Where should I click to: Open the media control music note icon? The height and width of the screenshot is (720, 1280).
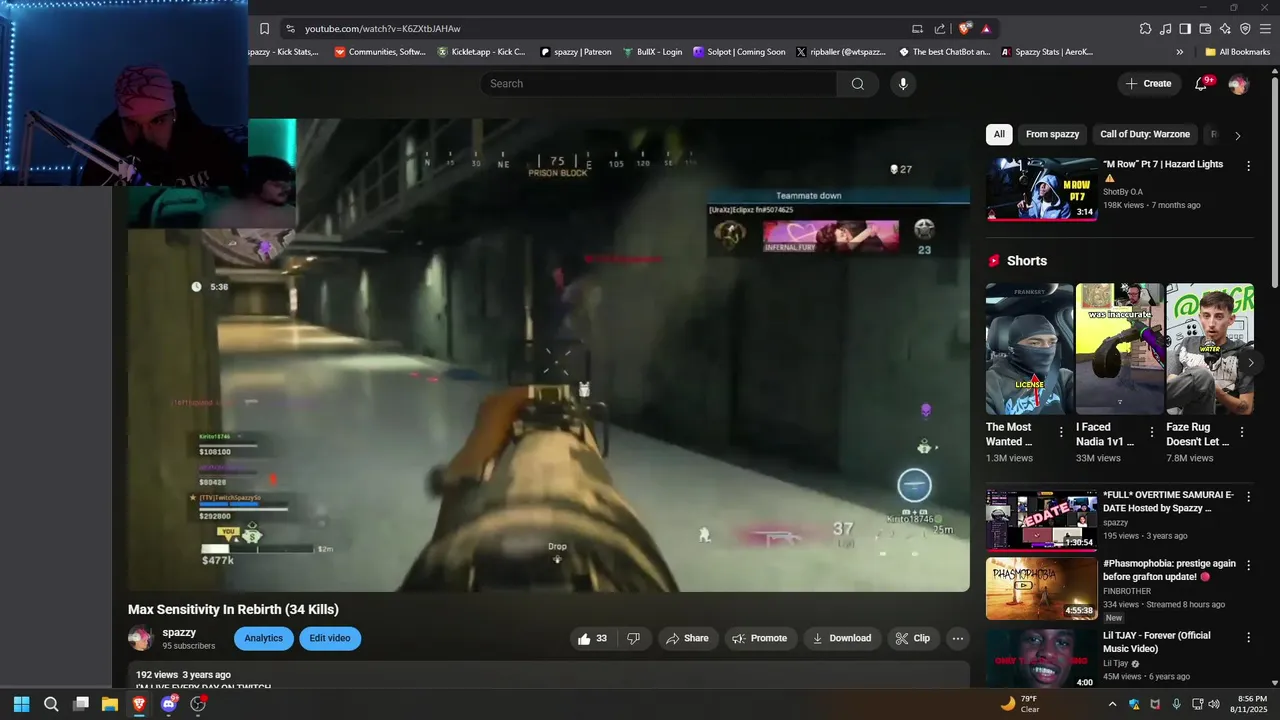coord(1166,29)
